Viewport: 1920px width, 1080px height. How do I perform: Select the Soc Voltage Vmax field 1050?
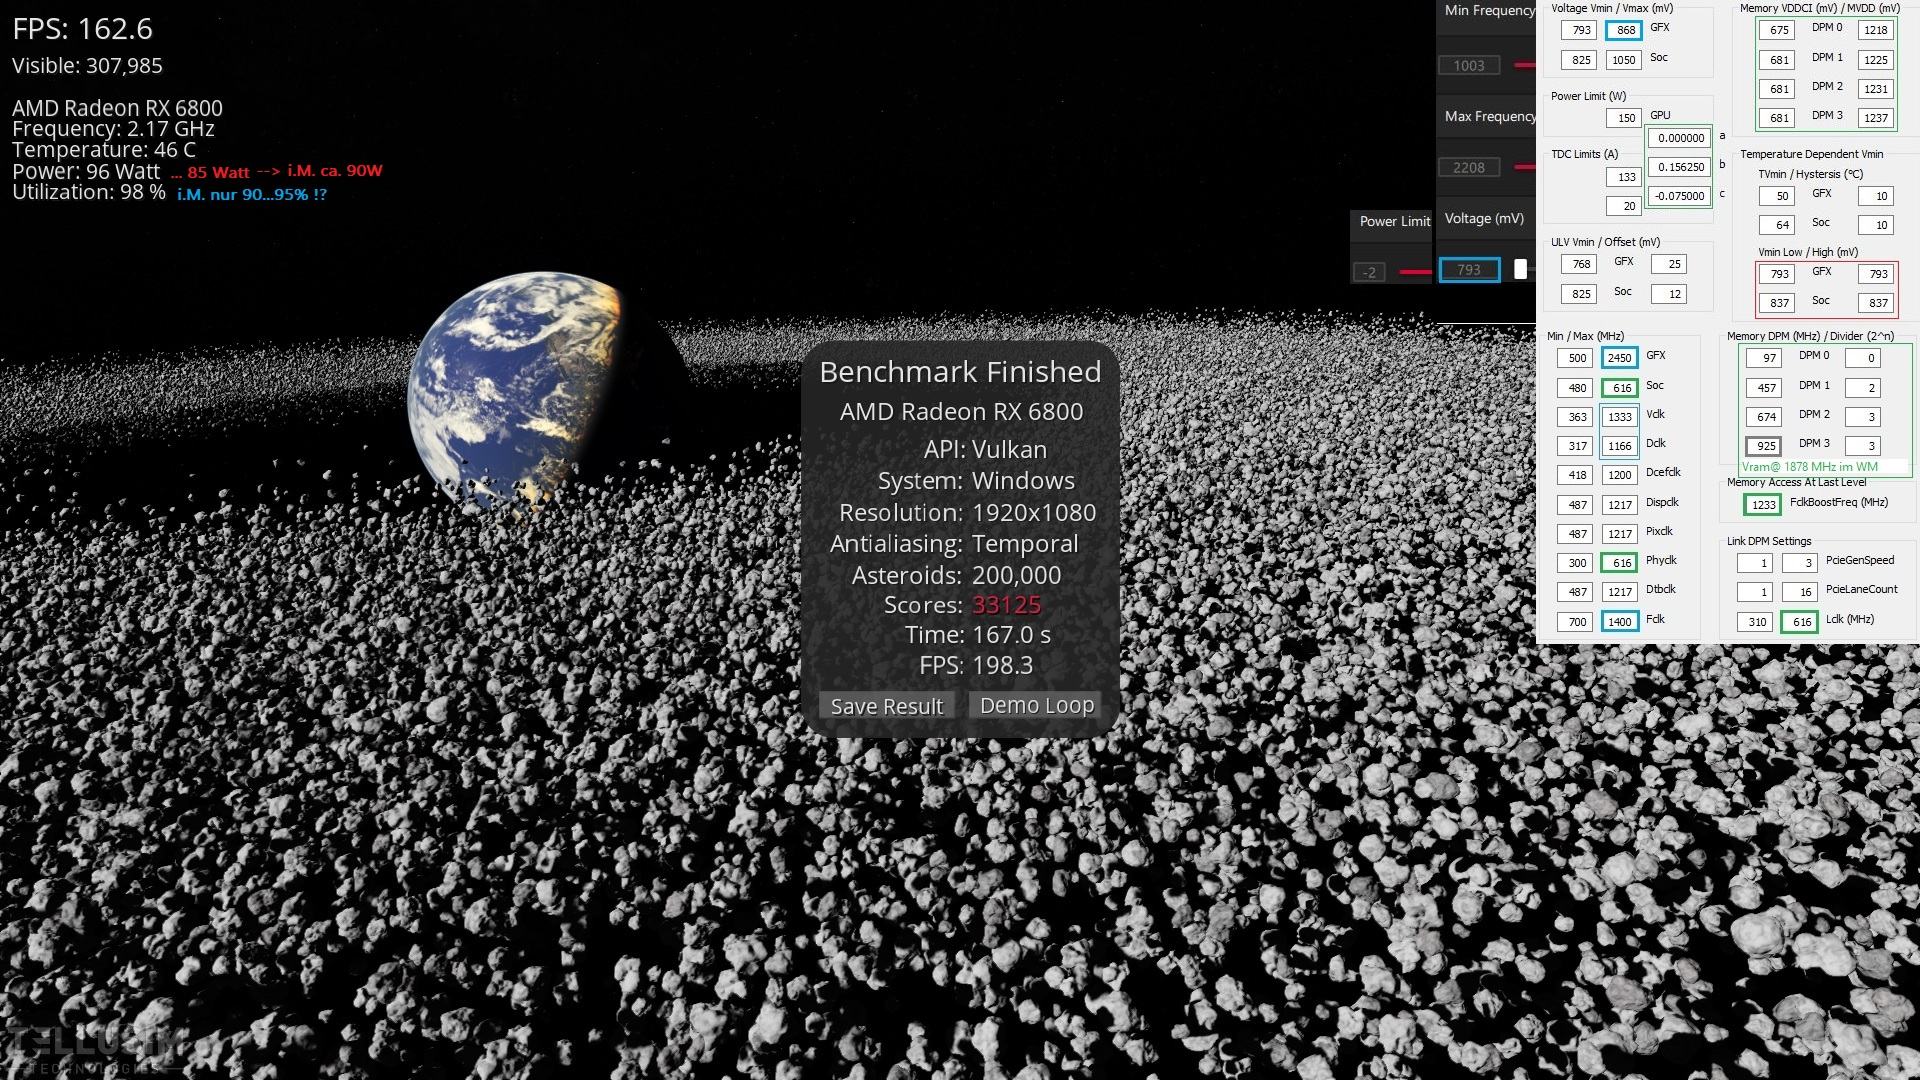1623,60
